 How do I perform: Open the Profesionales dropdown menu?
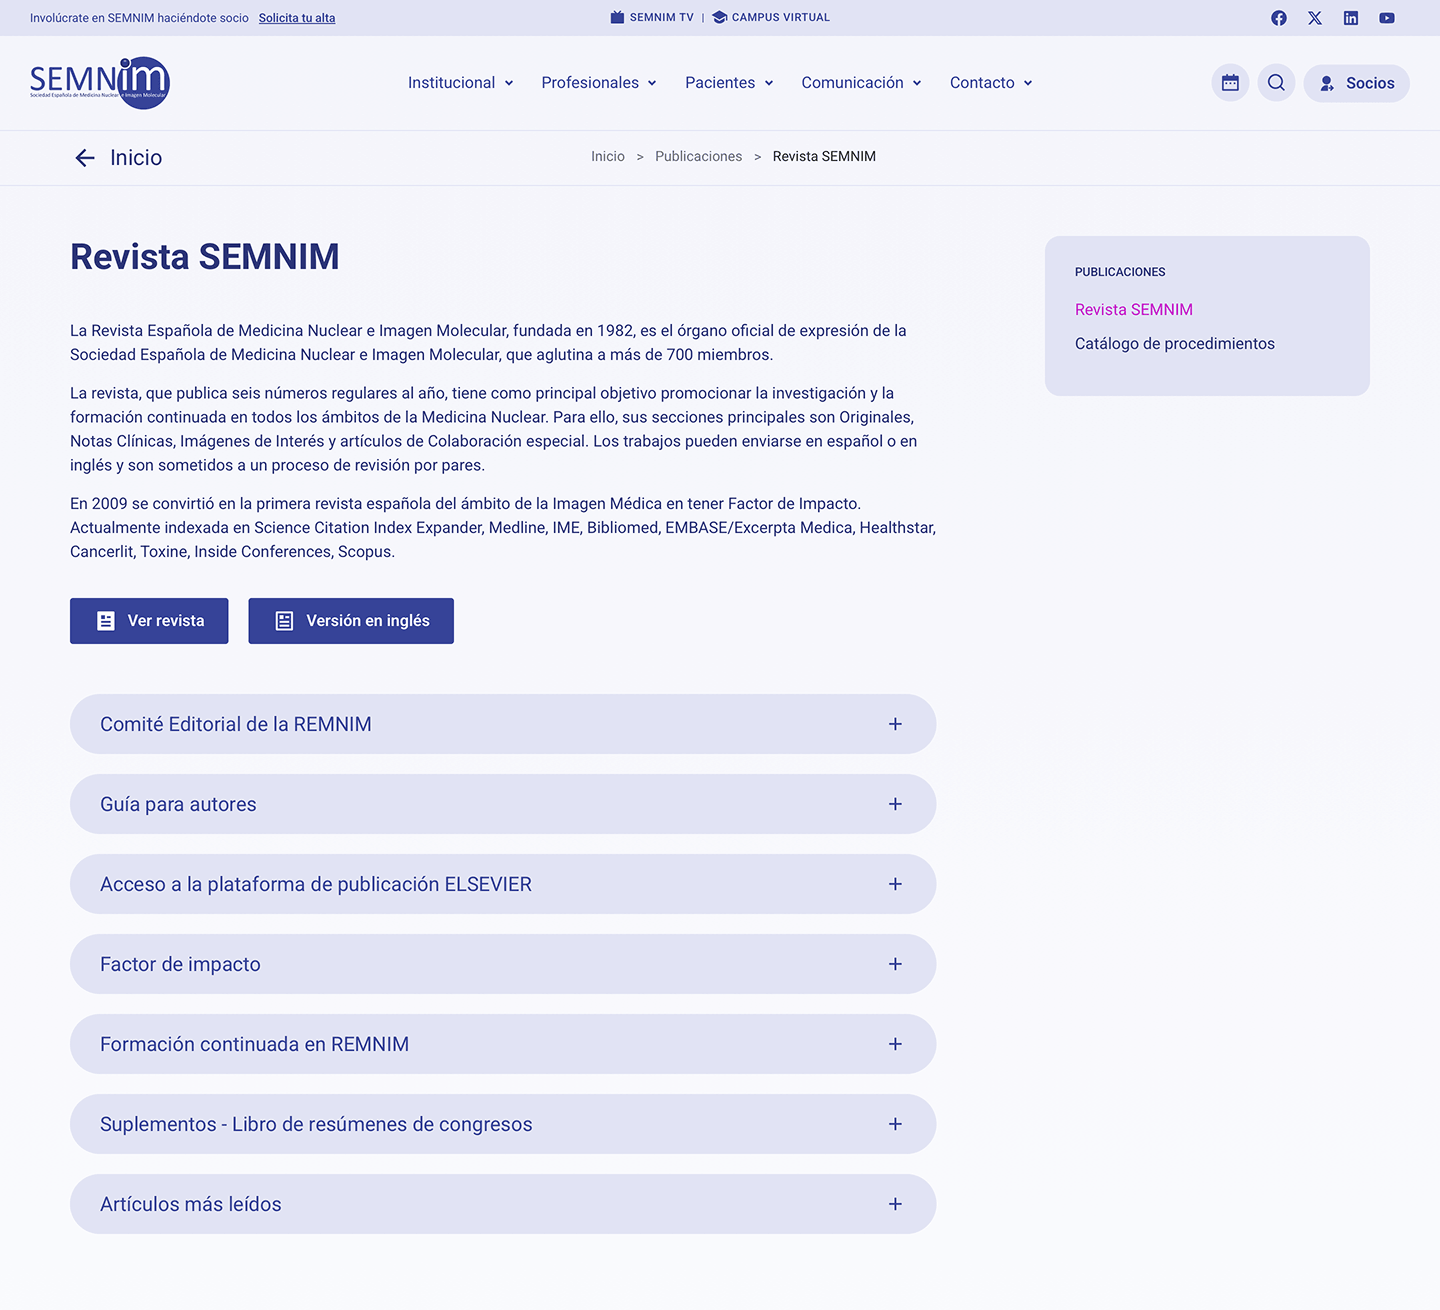(x=598, y=83)
